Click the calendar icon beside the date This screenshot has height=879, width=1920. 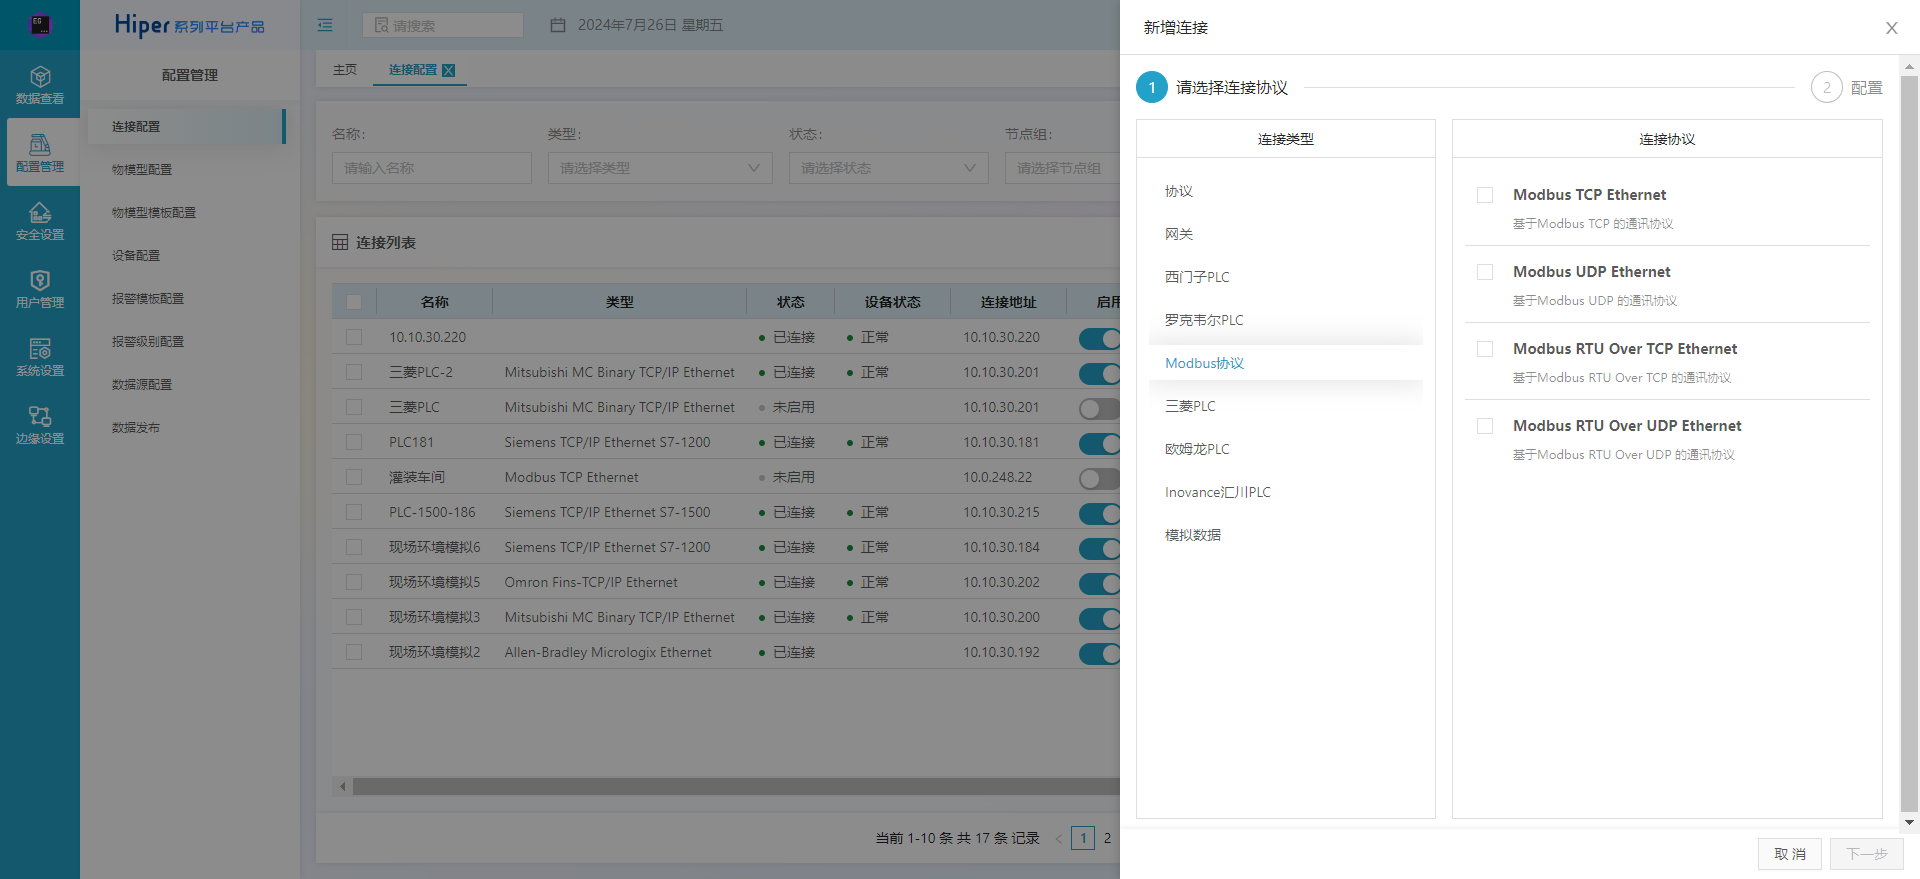(x=558, y=25)
